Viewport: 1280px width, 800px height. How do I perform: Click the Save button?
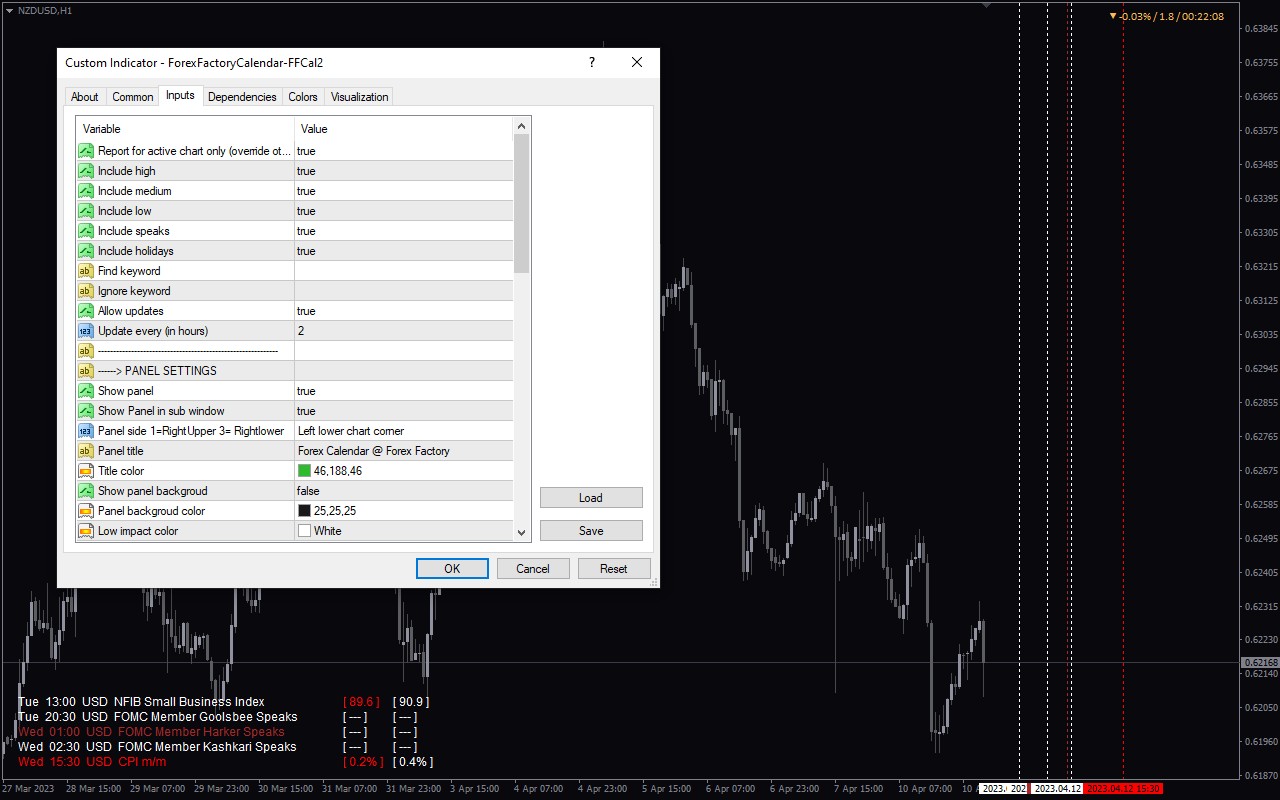591,531
